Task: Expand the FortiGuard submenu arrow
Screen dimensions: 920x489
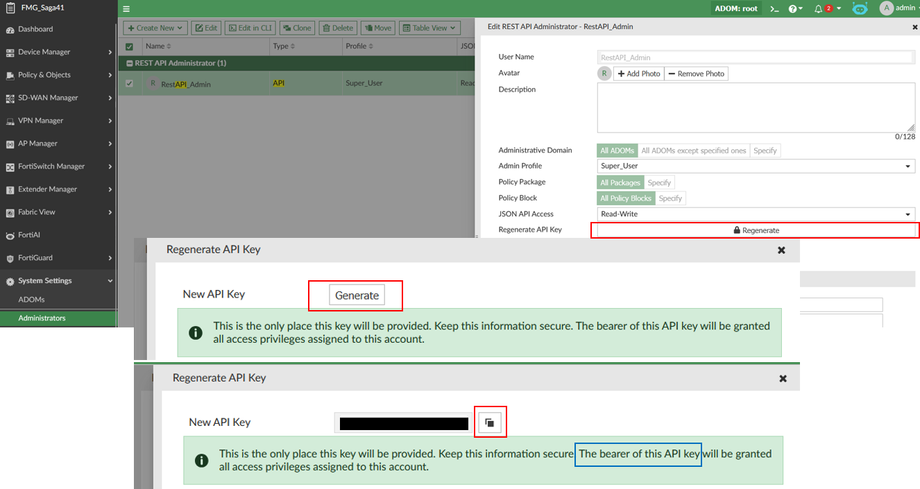Action: coord(110,258)
